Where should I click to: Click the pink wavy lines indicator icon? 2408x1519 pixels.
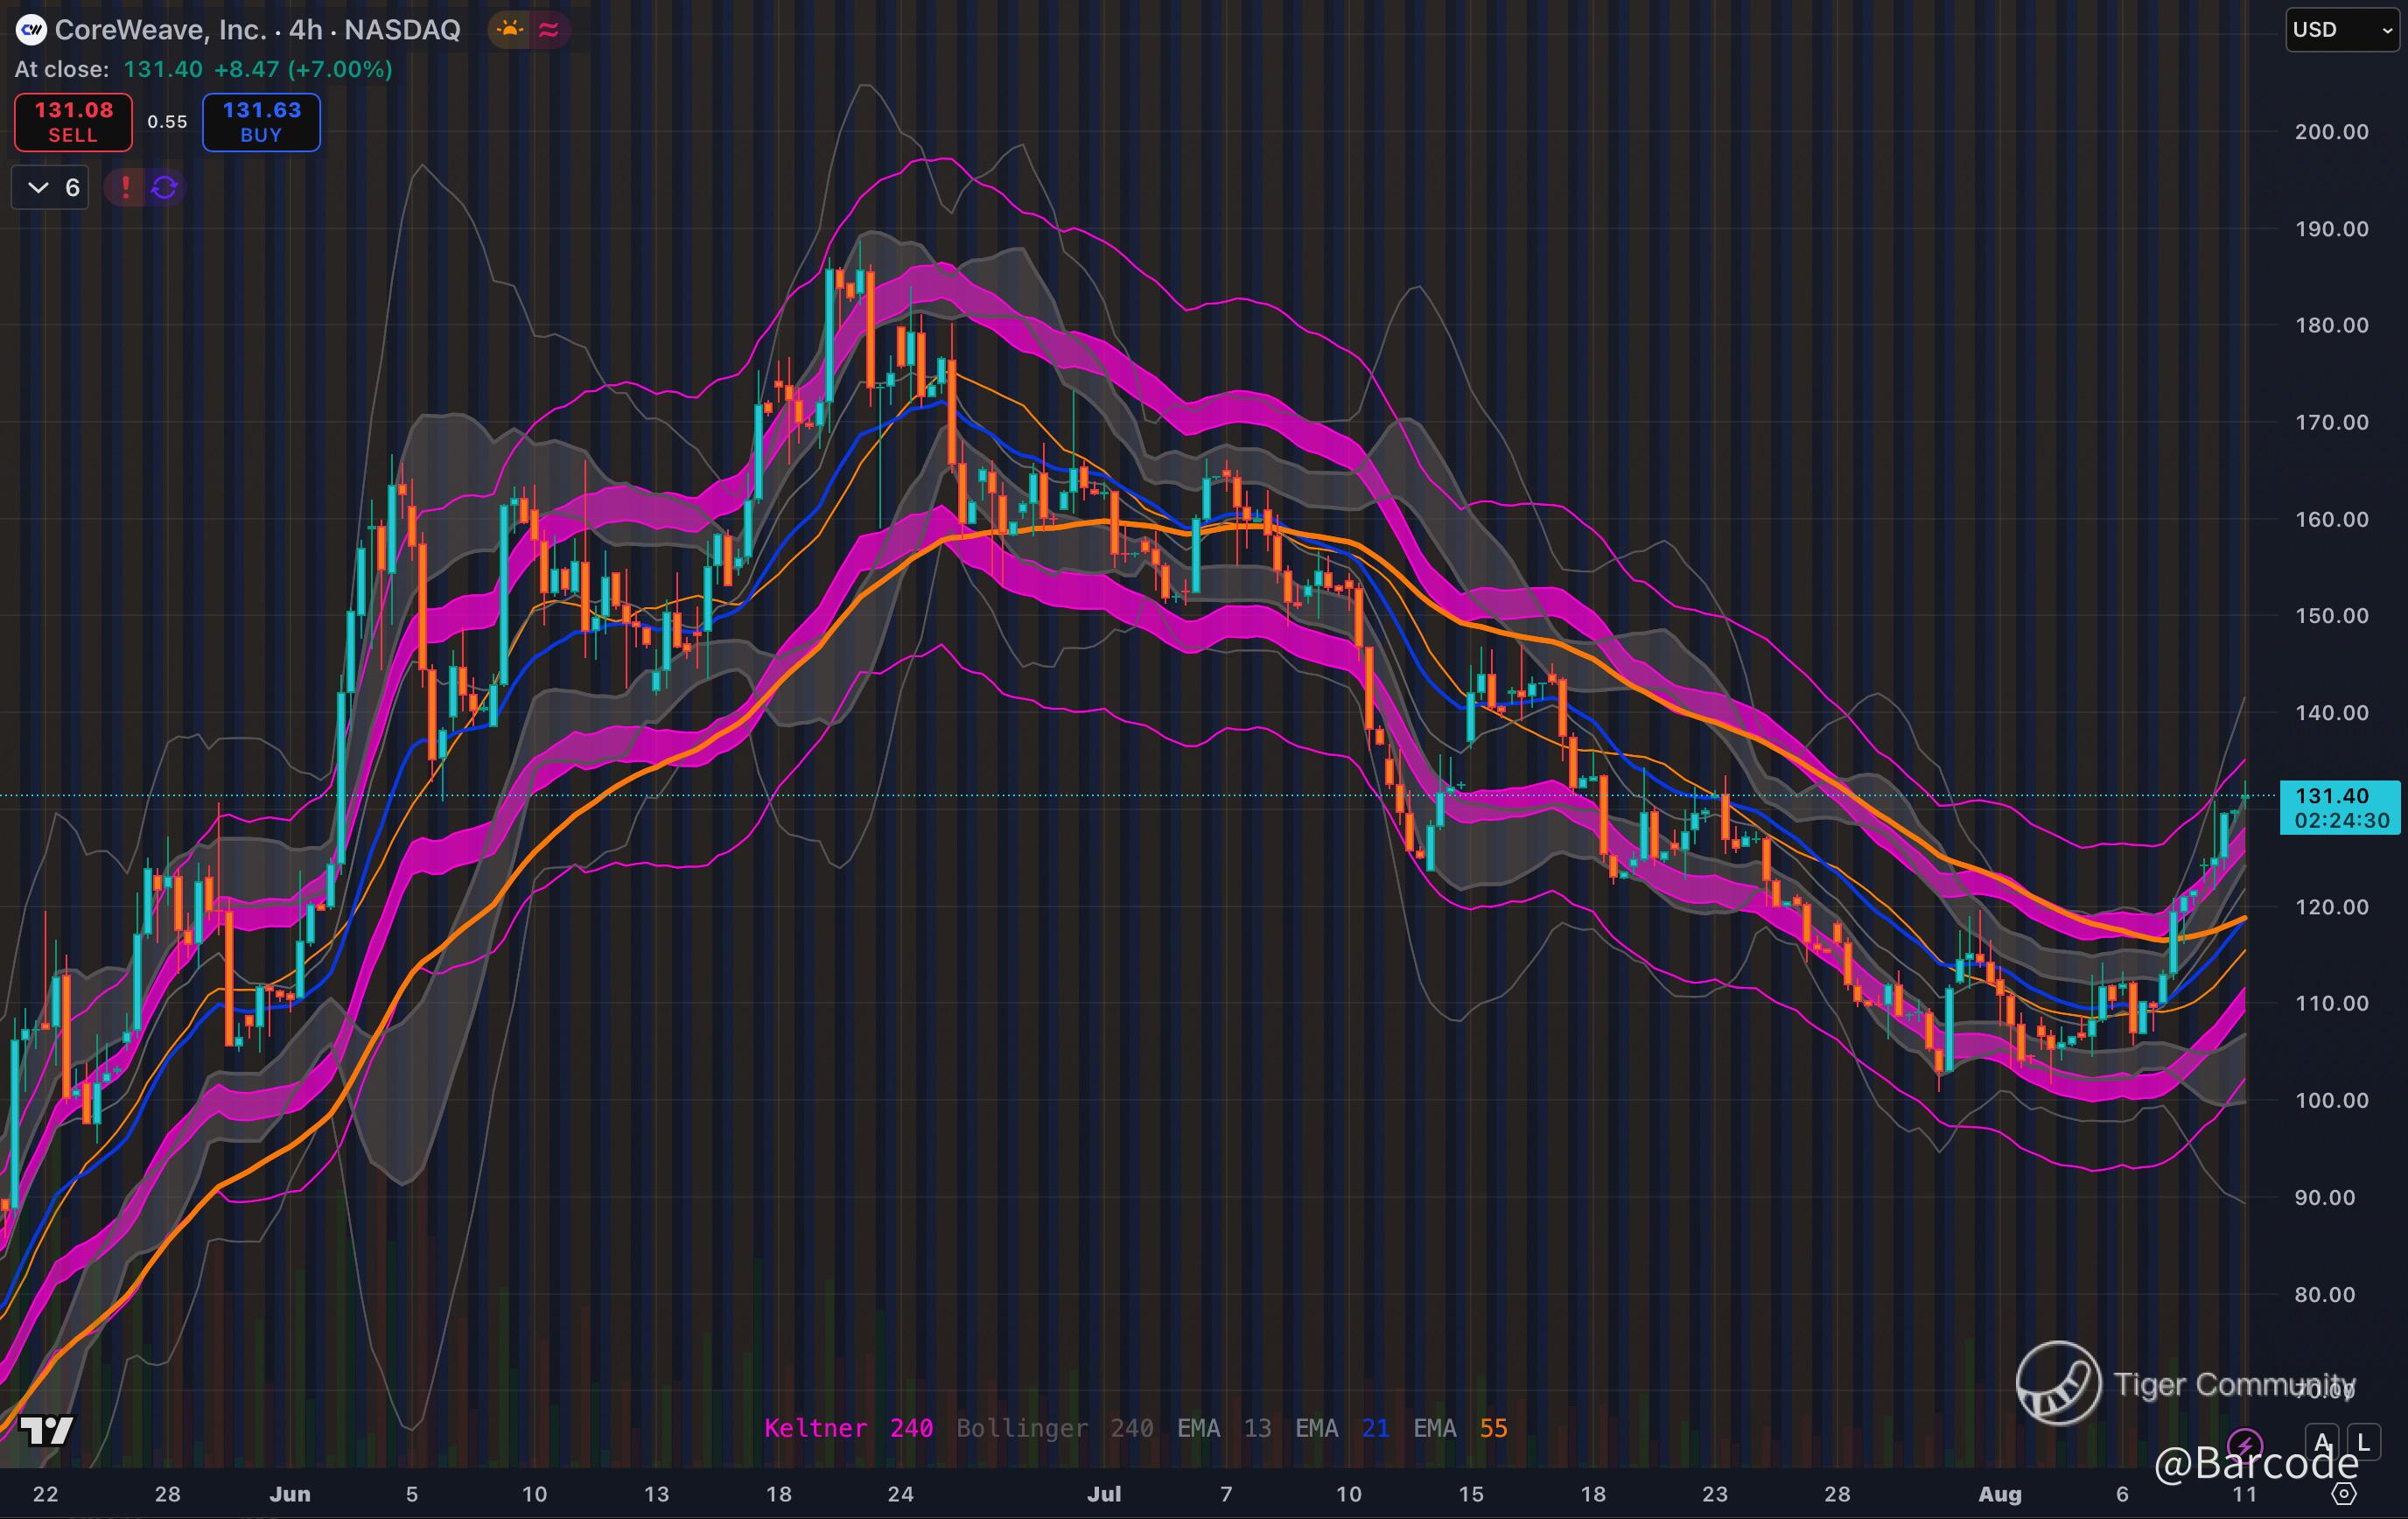click(x=549, y=30)
